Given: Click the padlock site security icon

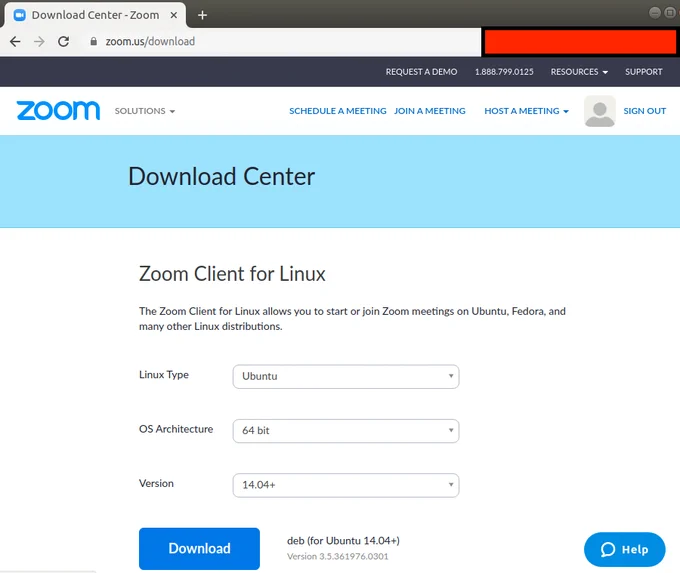Looking at the screenshot, I should point(93,42).
